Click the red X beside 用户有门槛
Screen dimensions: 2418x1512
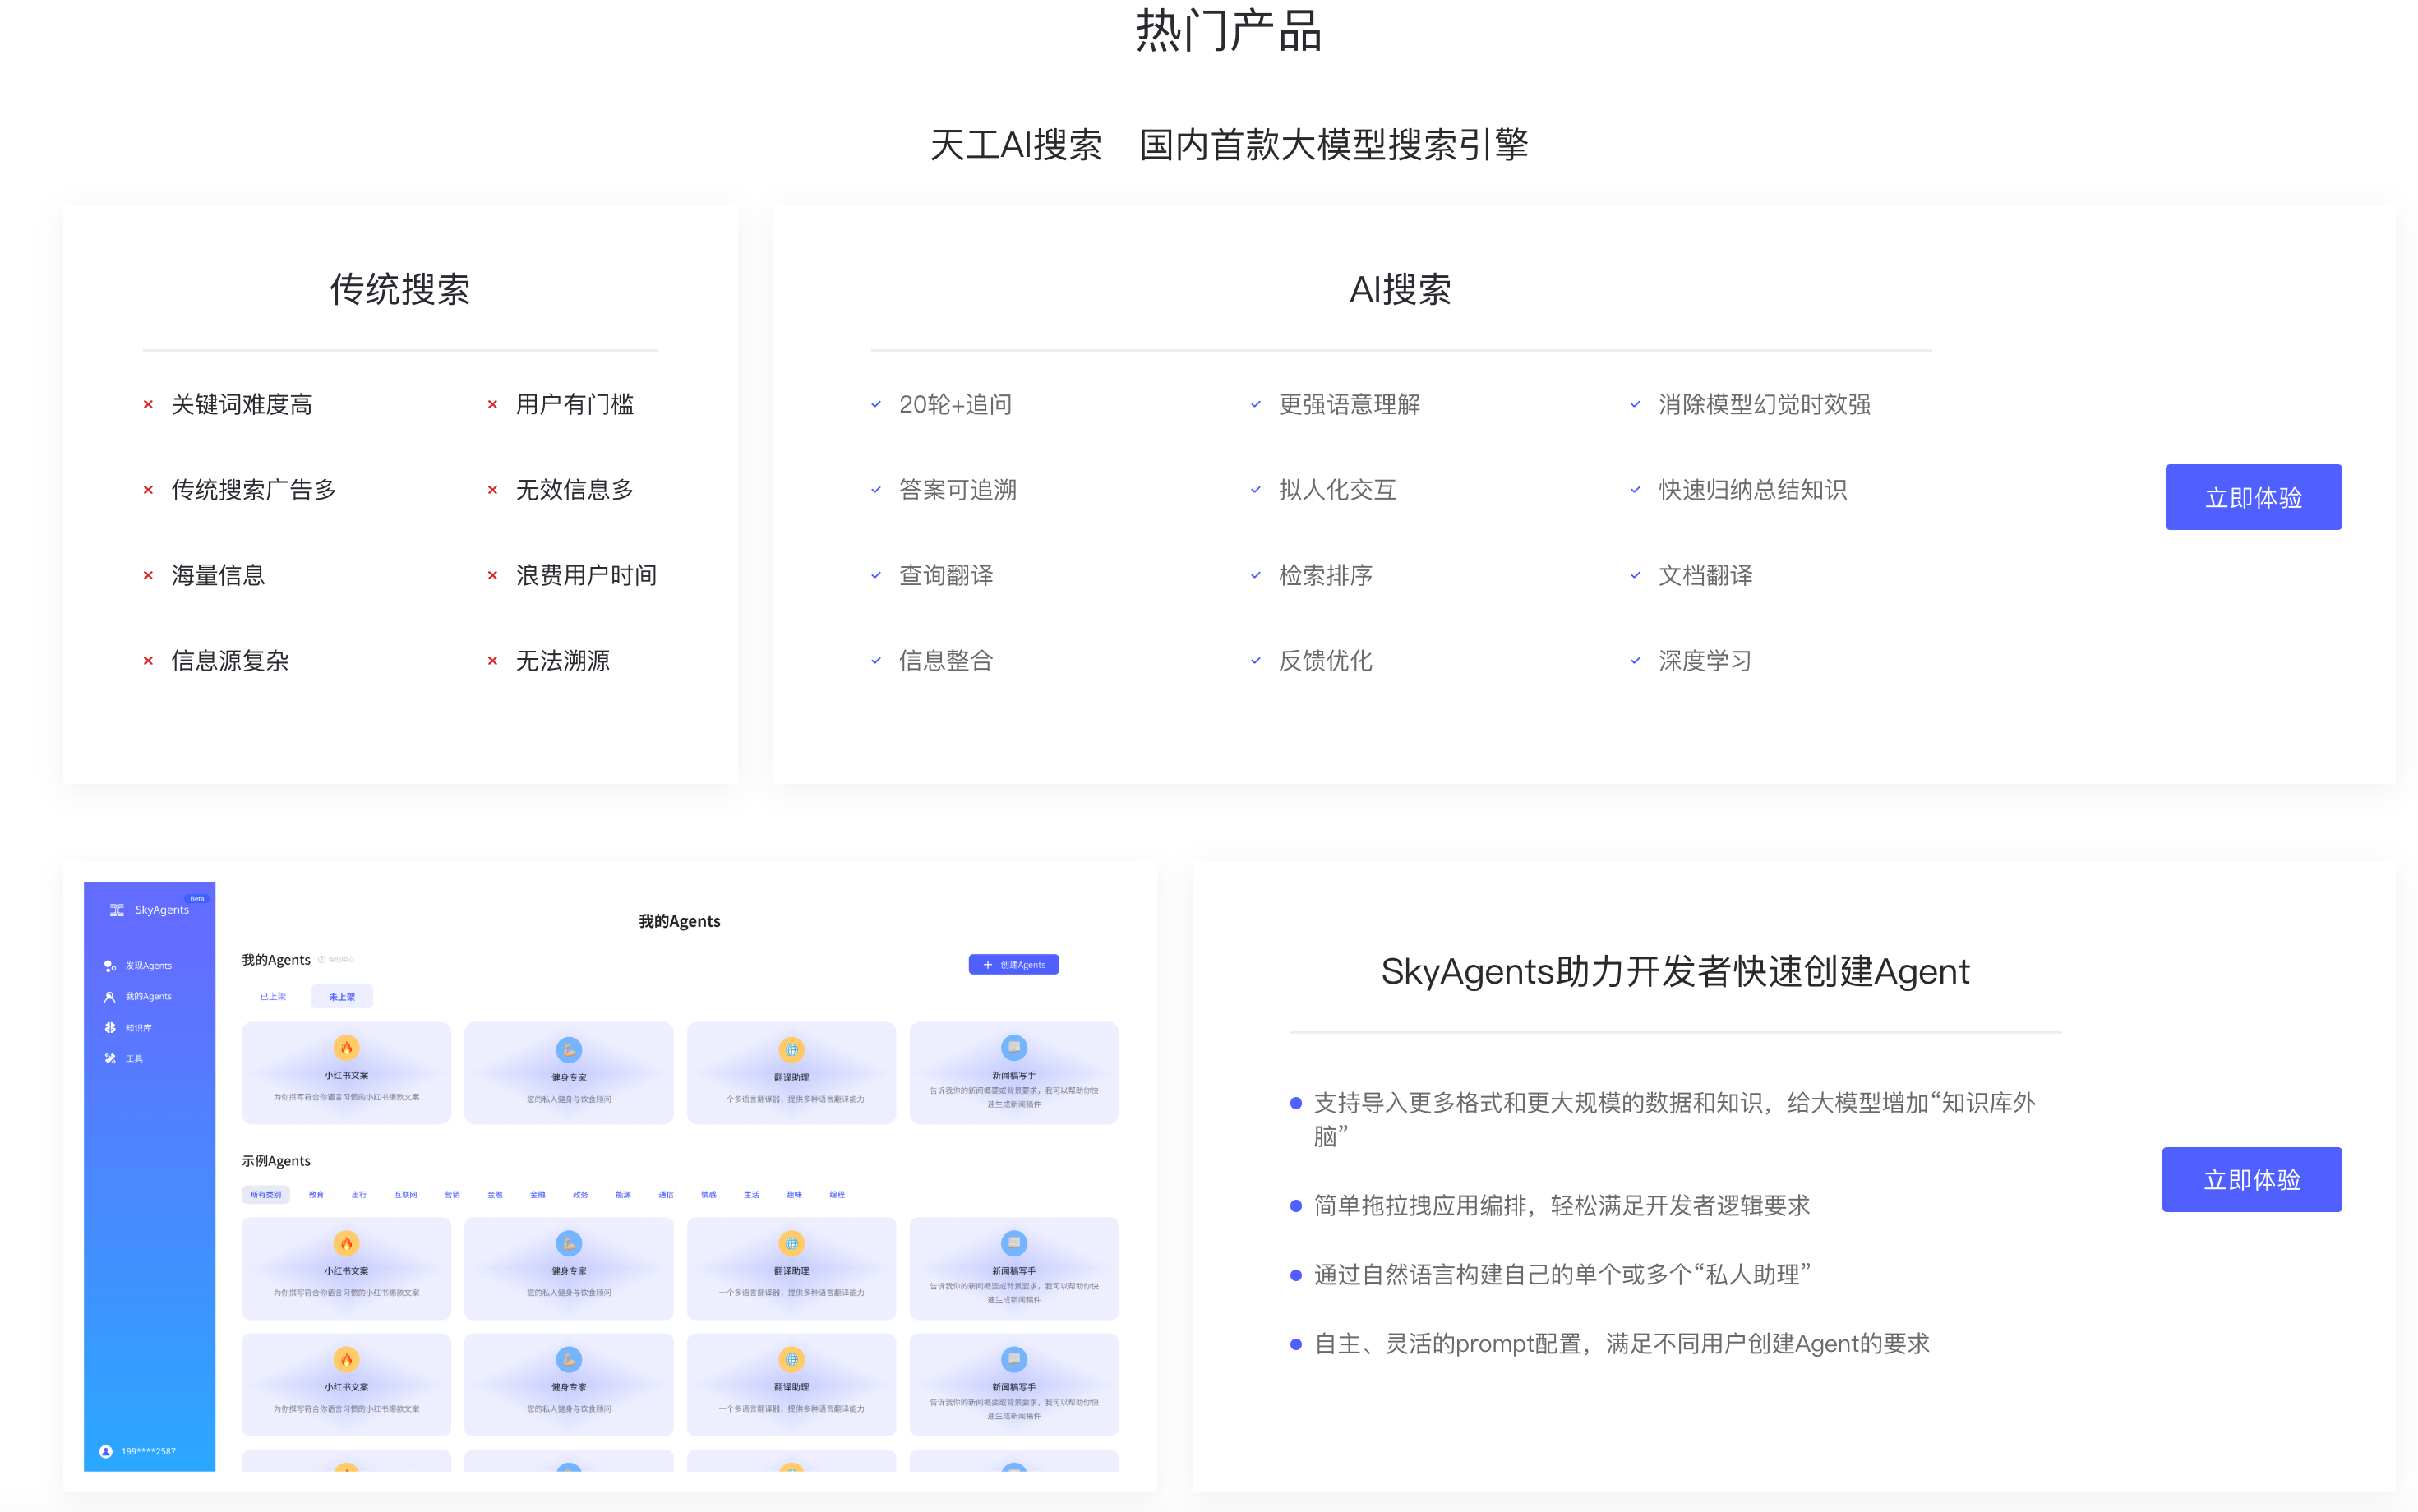(492, 405)
